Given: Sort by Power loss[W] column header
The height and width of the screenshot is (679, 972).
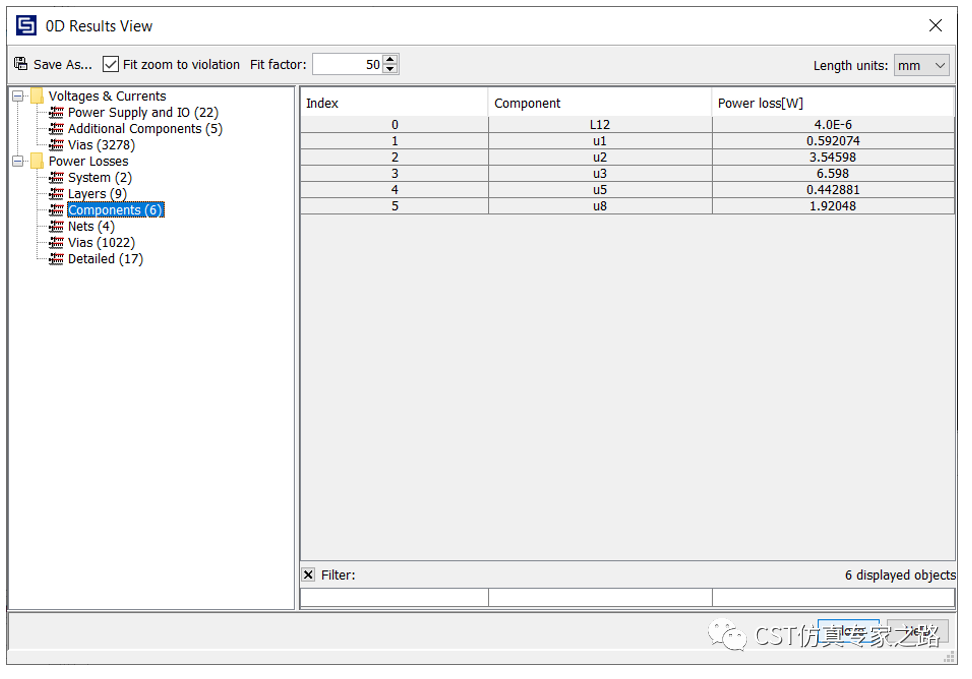Looking at the screenshot, I should [x=833, y=103].
